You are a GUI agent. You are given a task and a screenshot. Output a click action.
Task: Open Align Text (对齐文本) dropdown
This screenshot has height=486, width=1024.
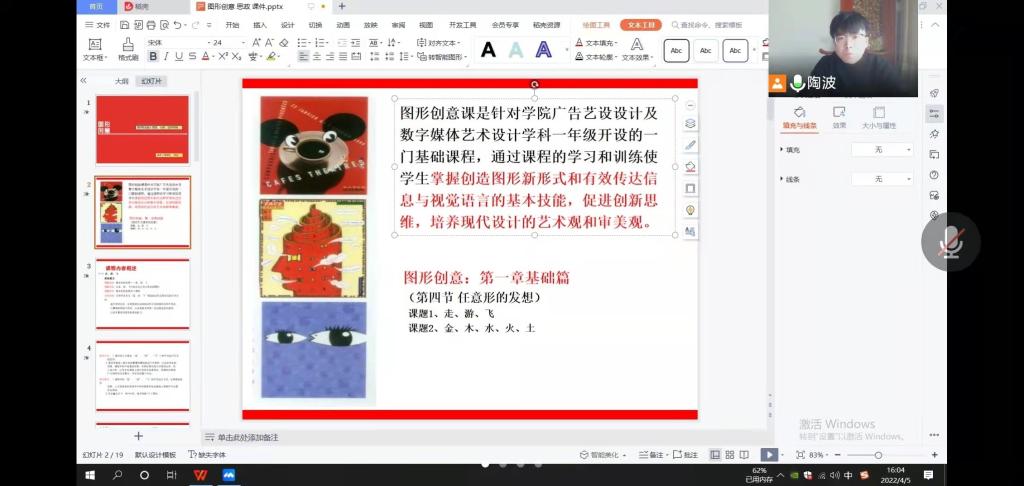(x=440, y=42)
